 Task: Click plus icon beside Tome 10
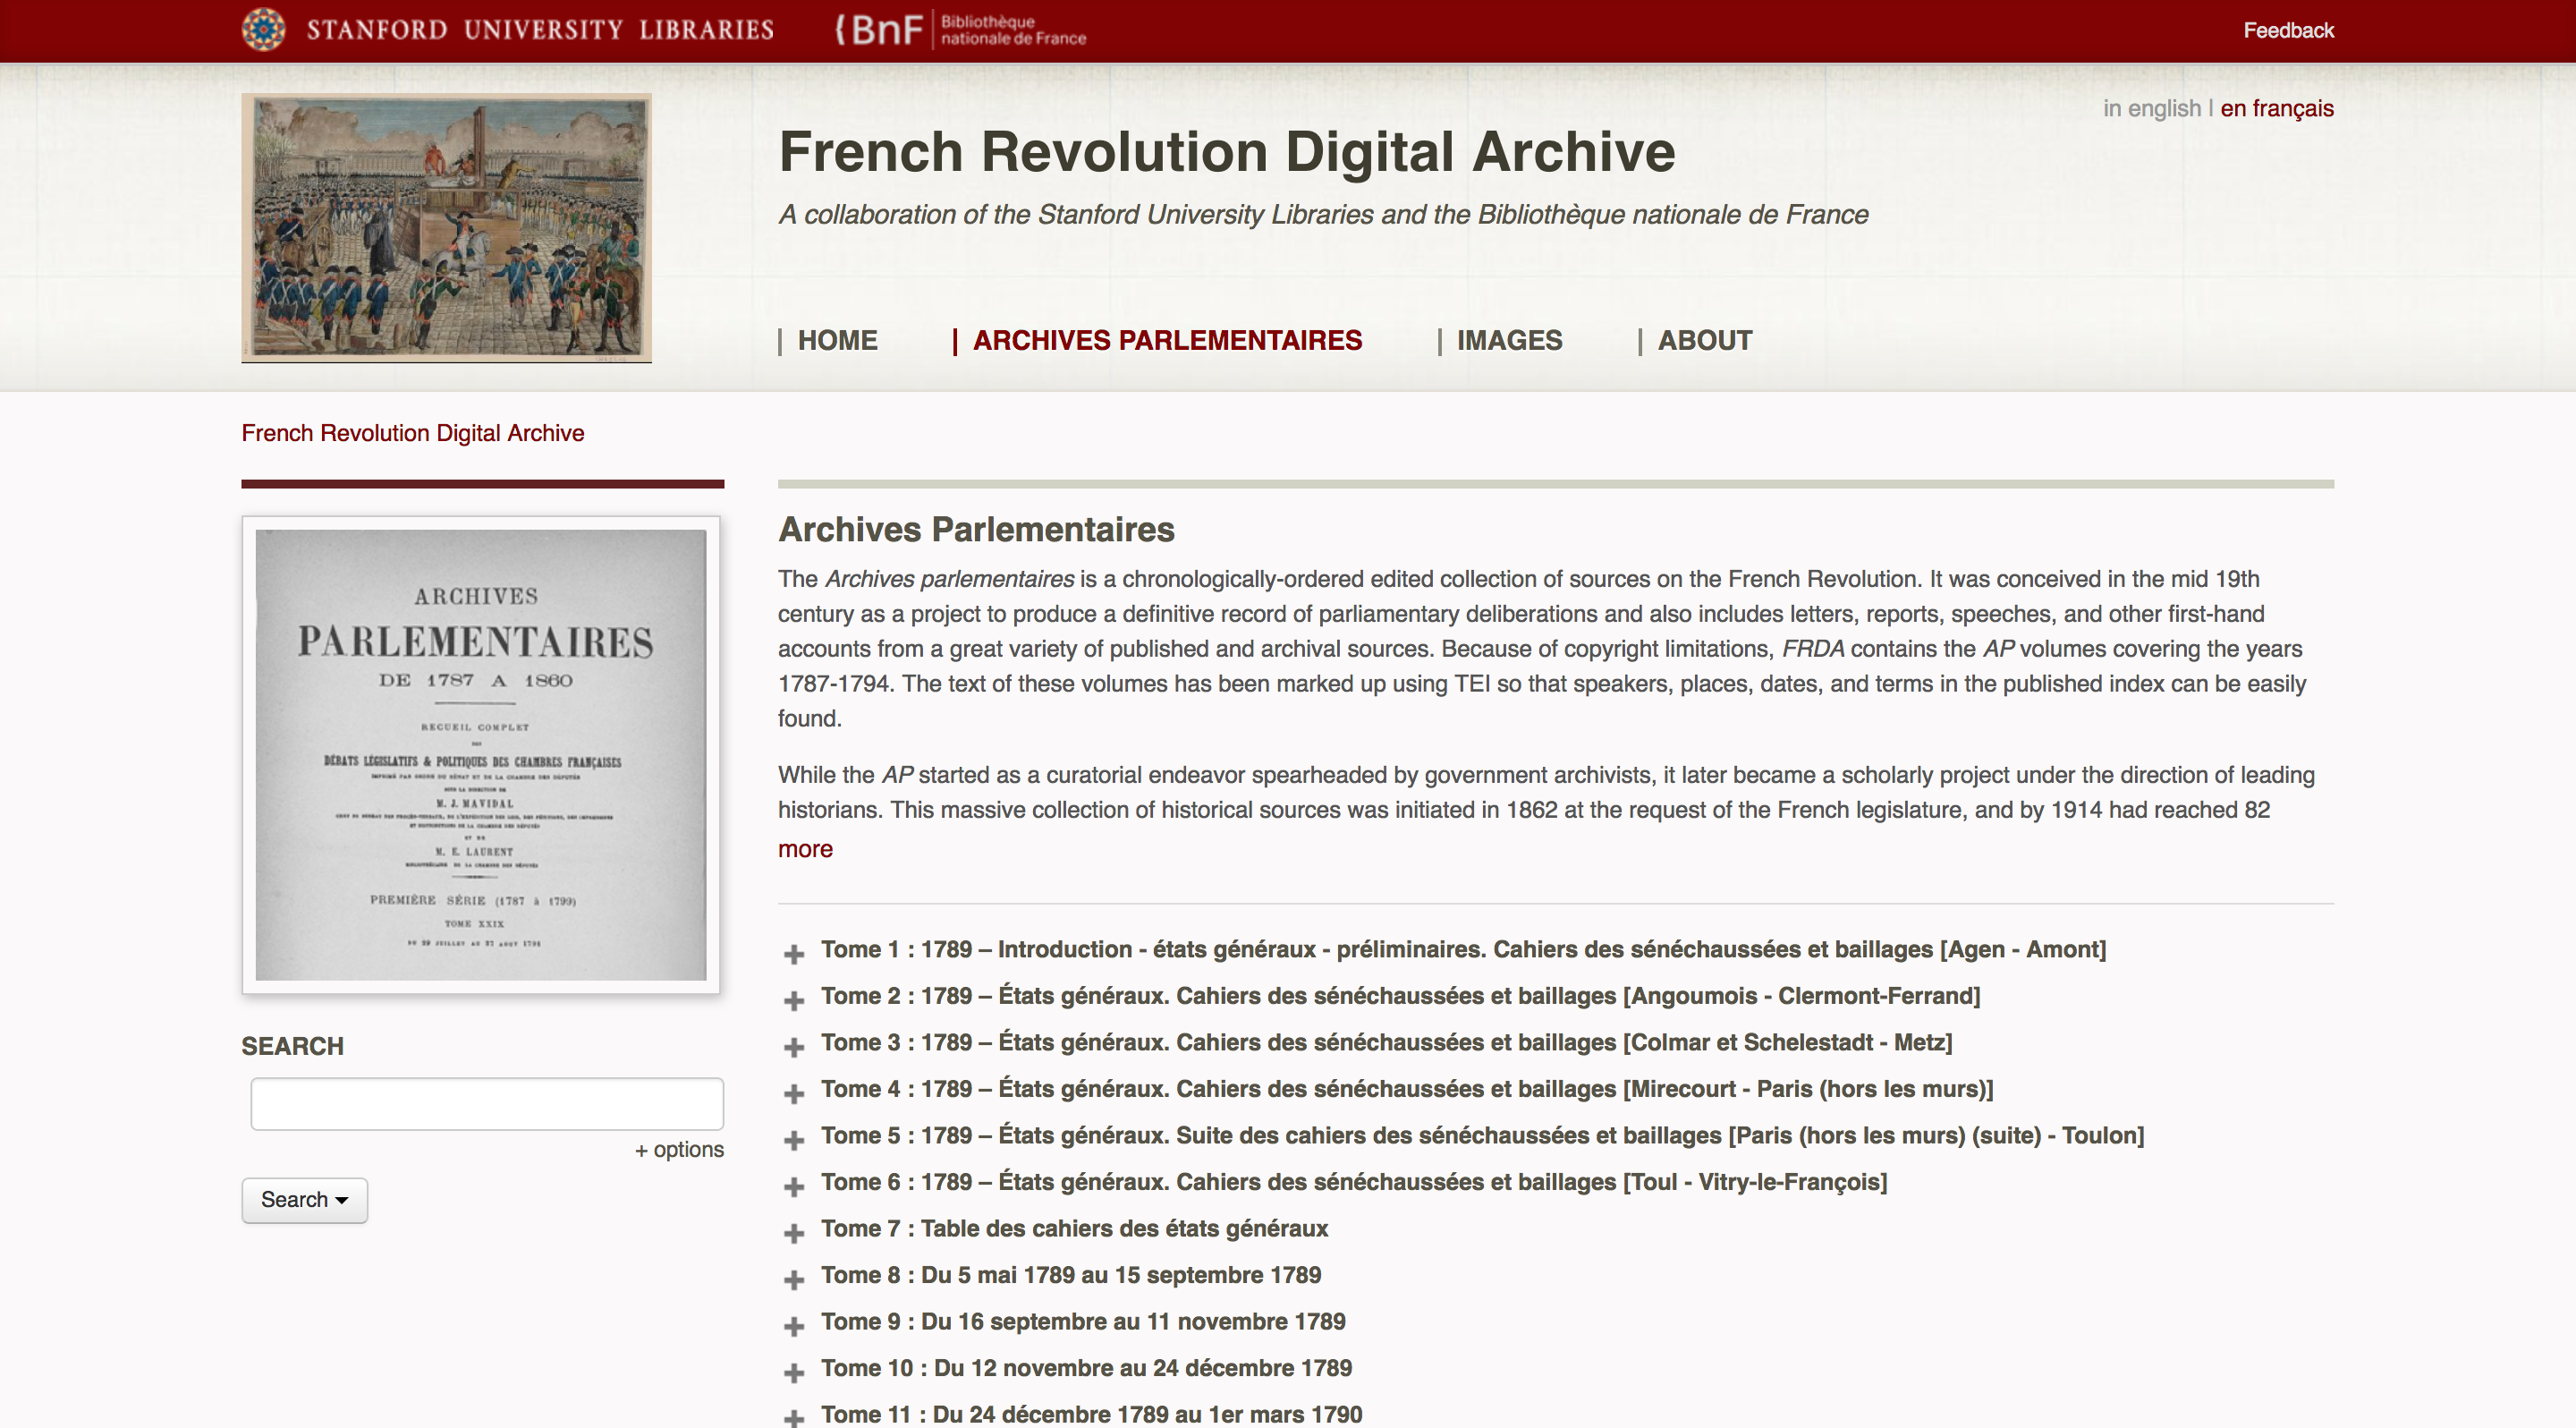794,1372
